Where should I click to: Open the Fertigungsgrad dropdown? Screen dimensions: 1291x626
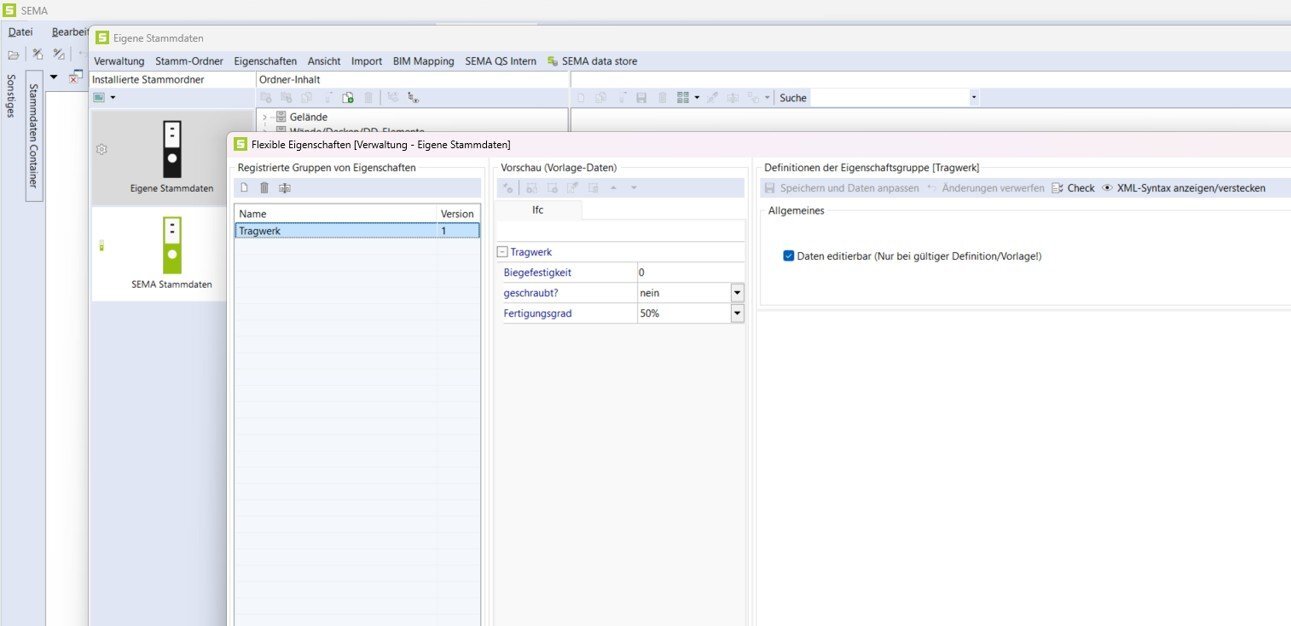pyautogui.click(x=737, y=314)
